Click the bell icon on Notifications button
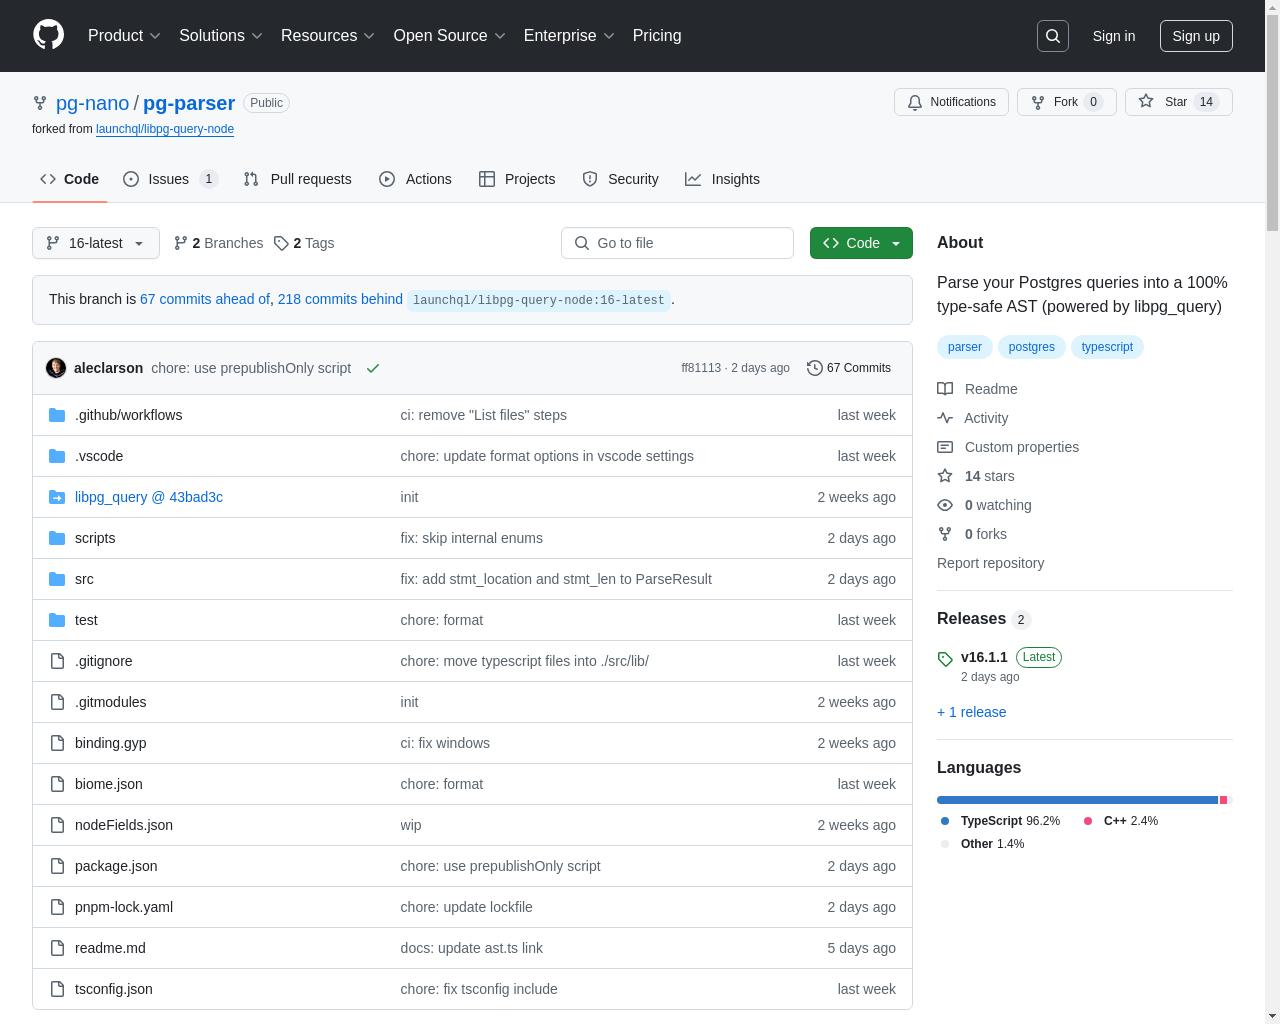Screen dimensions: 1280x1024 click(915, 102)
